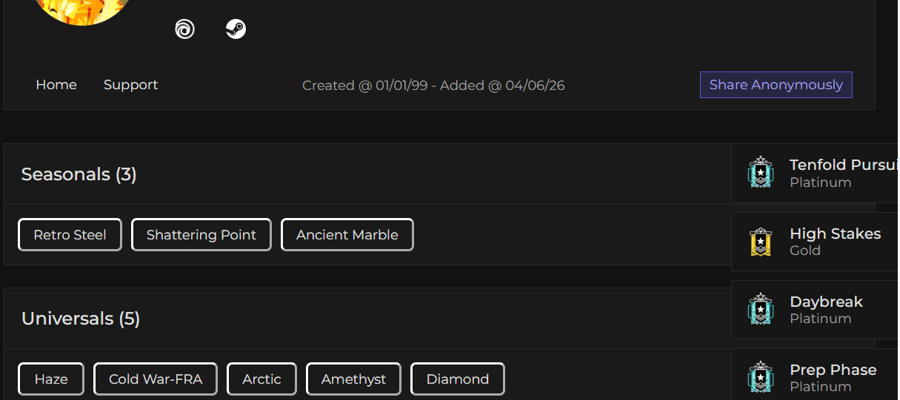Viewport: 900px width, 400px height.
Task: Select the Ancient Marble seasonal tag
Action: coord(347,235)
